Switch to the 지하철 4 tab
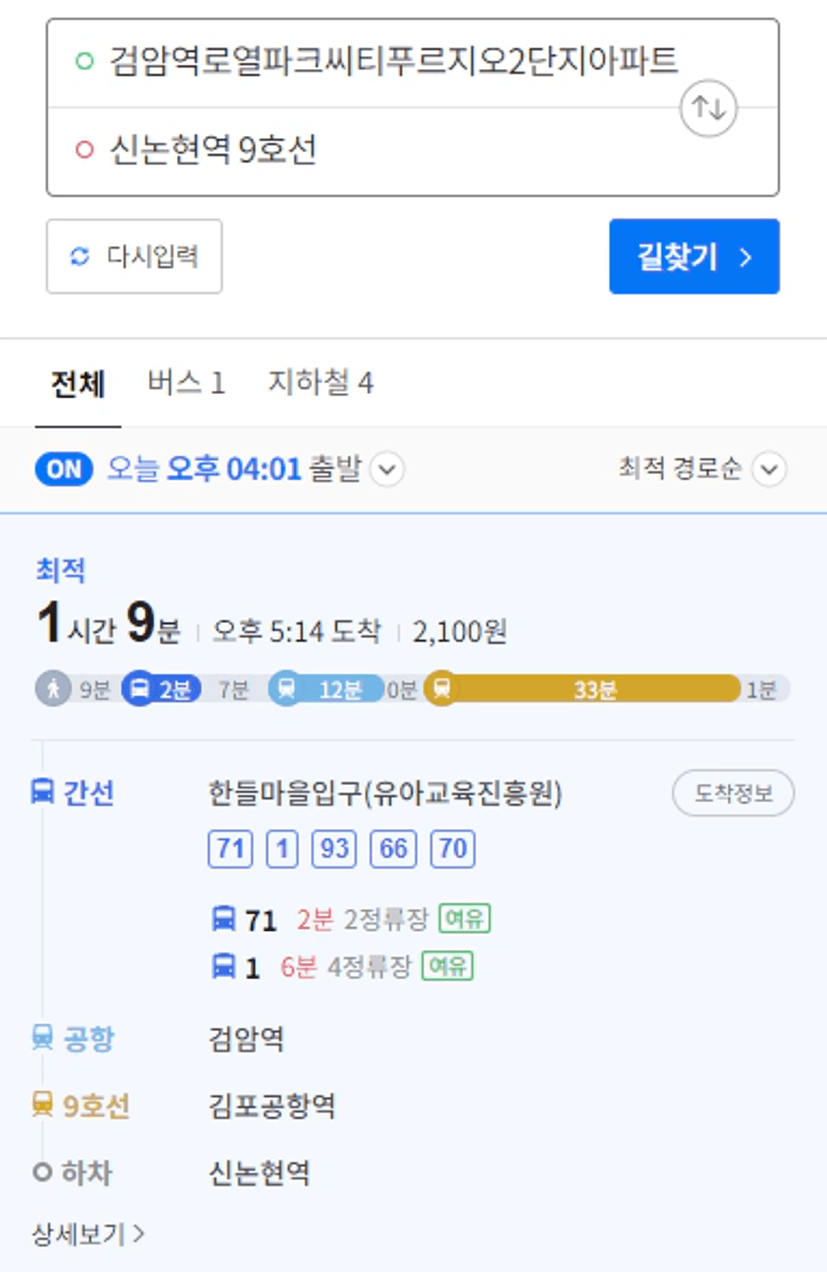 (x=321, y=383)
